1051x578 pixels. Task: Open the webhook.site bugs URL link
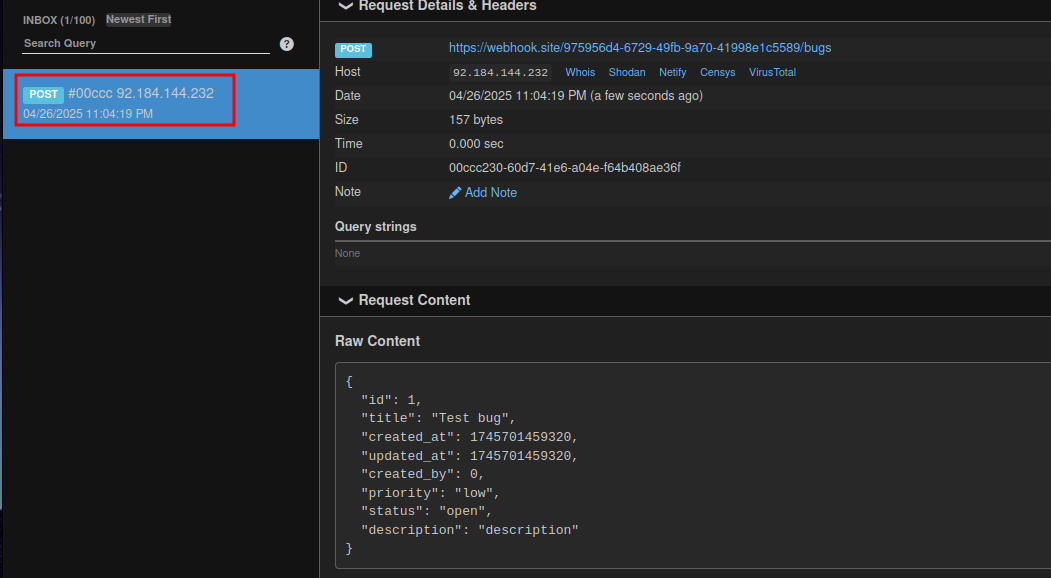point(640,48)
